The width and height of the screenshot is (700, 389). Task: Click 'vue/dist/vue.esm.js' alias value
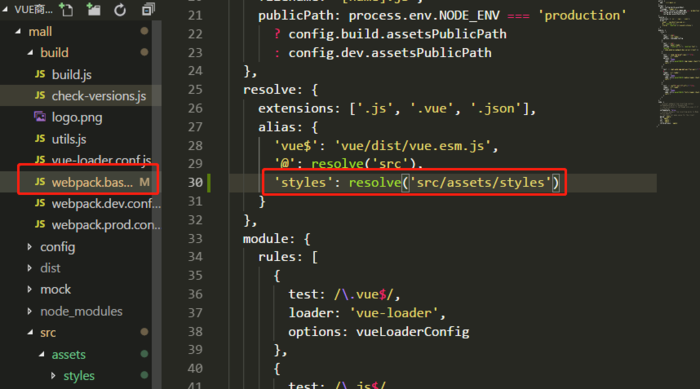[x=412, y=146]
